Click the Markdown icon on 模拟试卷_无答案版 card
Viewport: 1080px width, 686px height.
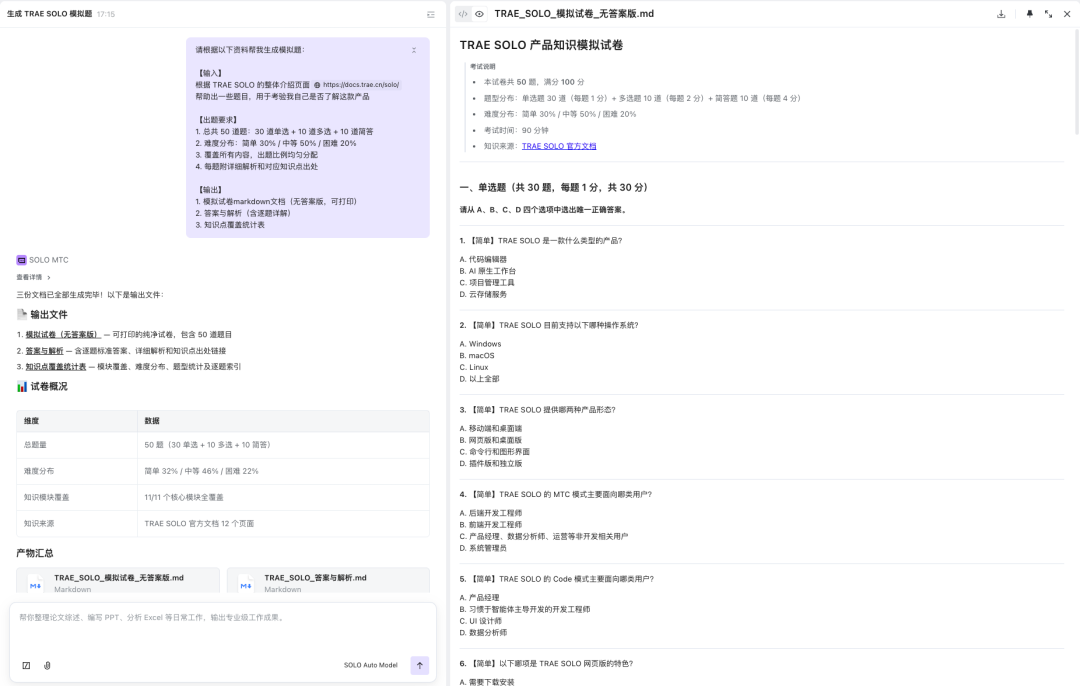(34, 585)
